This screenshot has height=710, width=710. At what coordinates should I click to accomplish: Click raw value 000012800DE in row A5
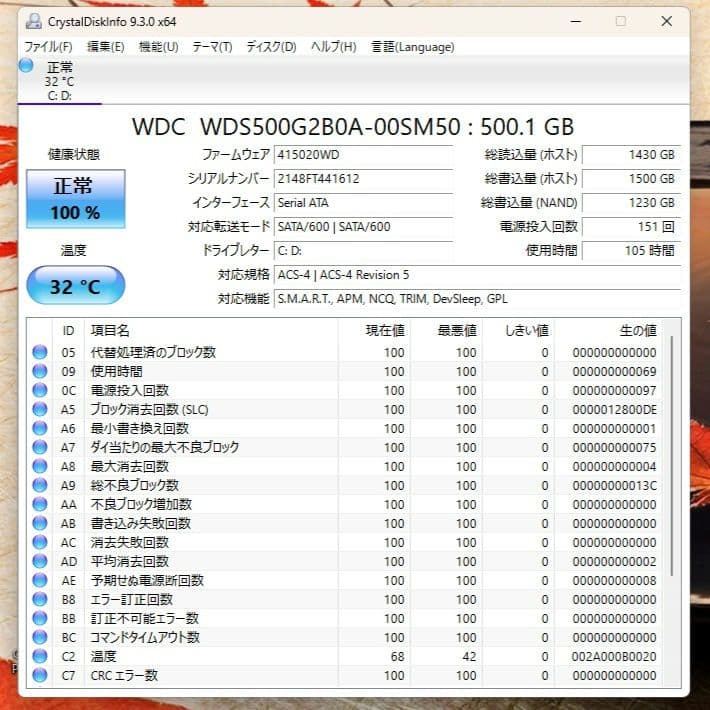[614, 410]
